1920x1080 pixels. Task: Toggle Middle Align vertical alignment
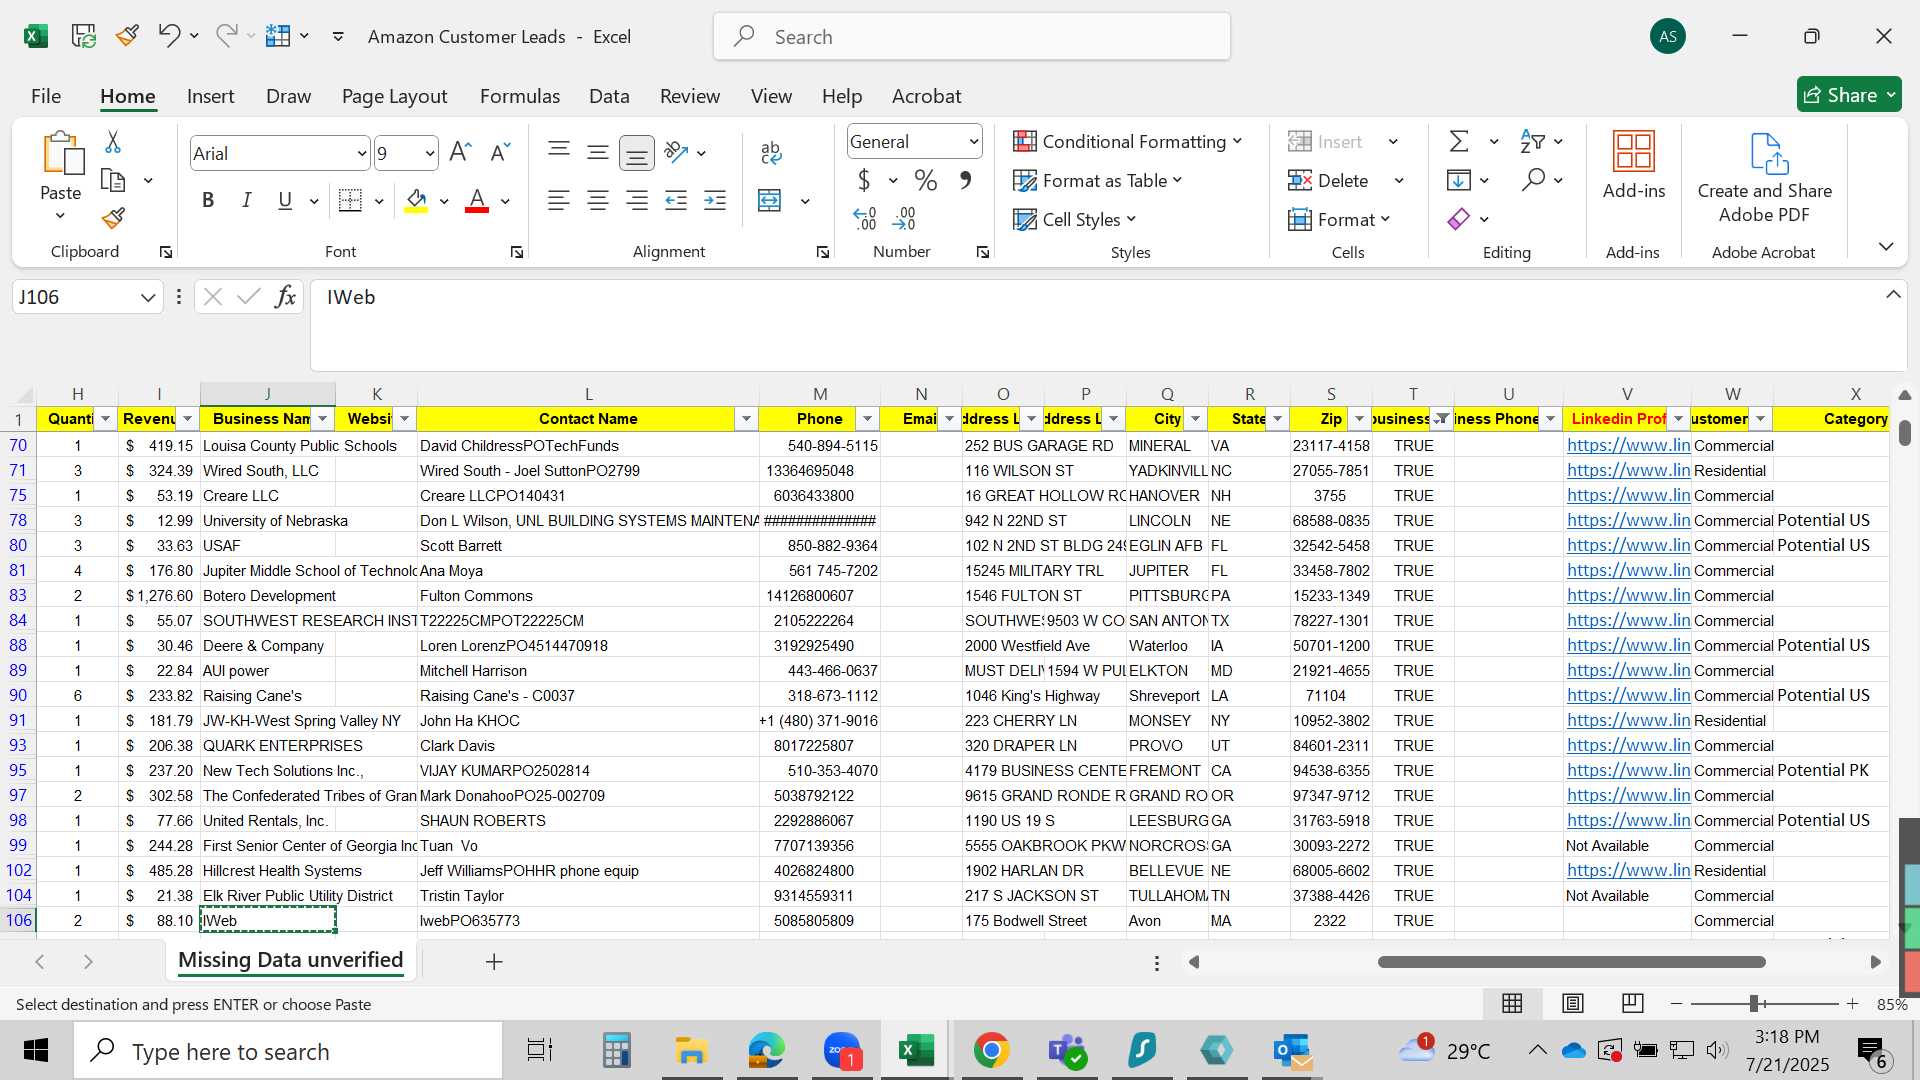click(598, 152)
